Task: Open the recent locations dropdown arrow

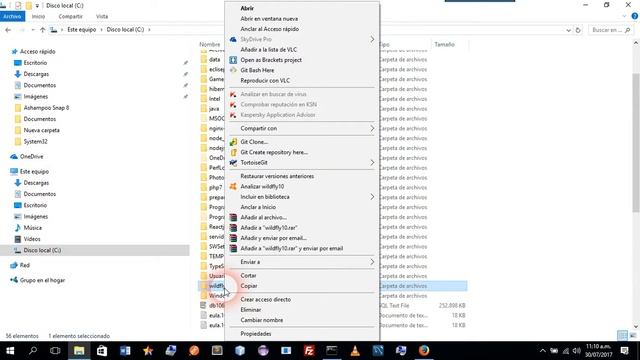Action: click(x=33, y=30)
